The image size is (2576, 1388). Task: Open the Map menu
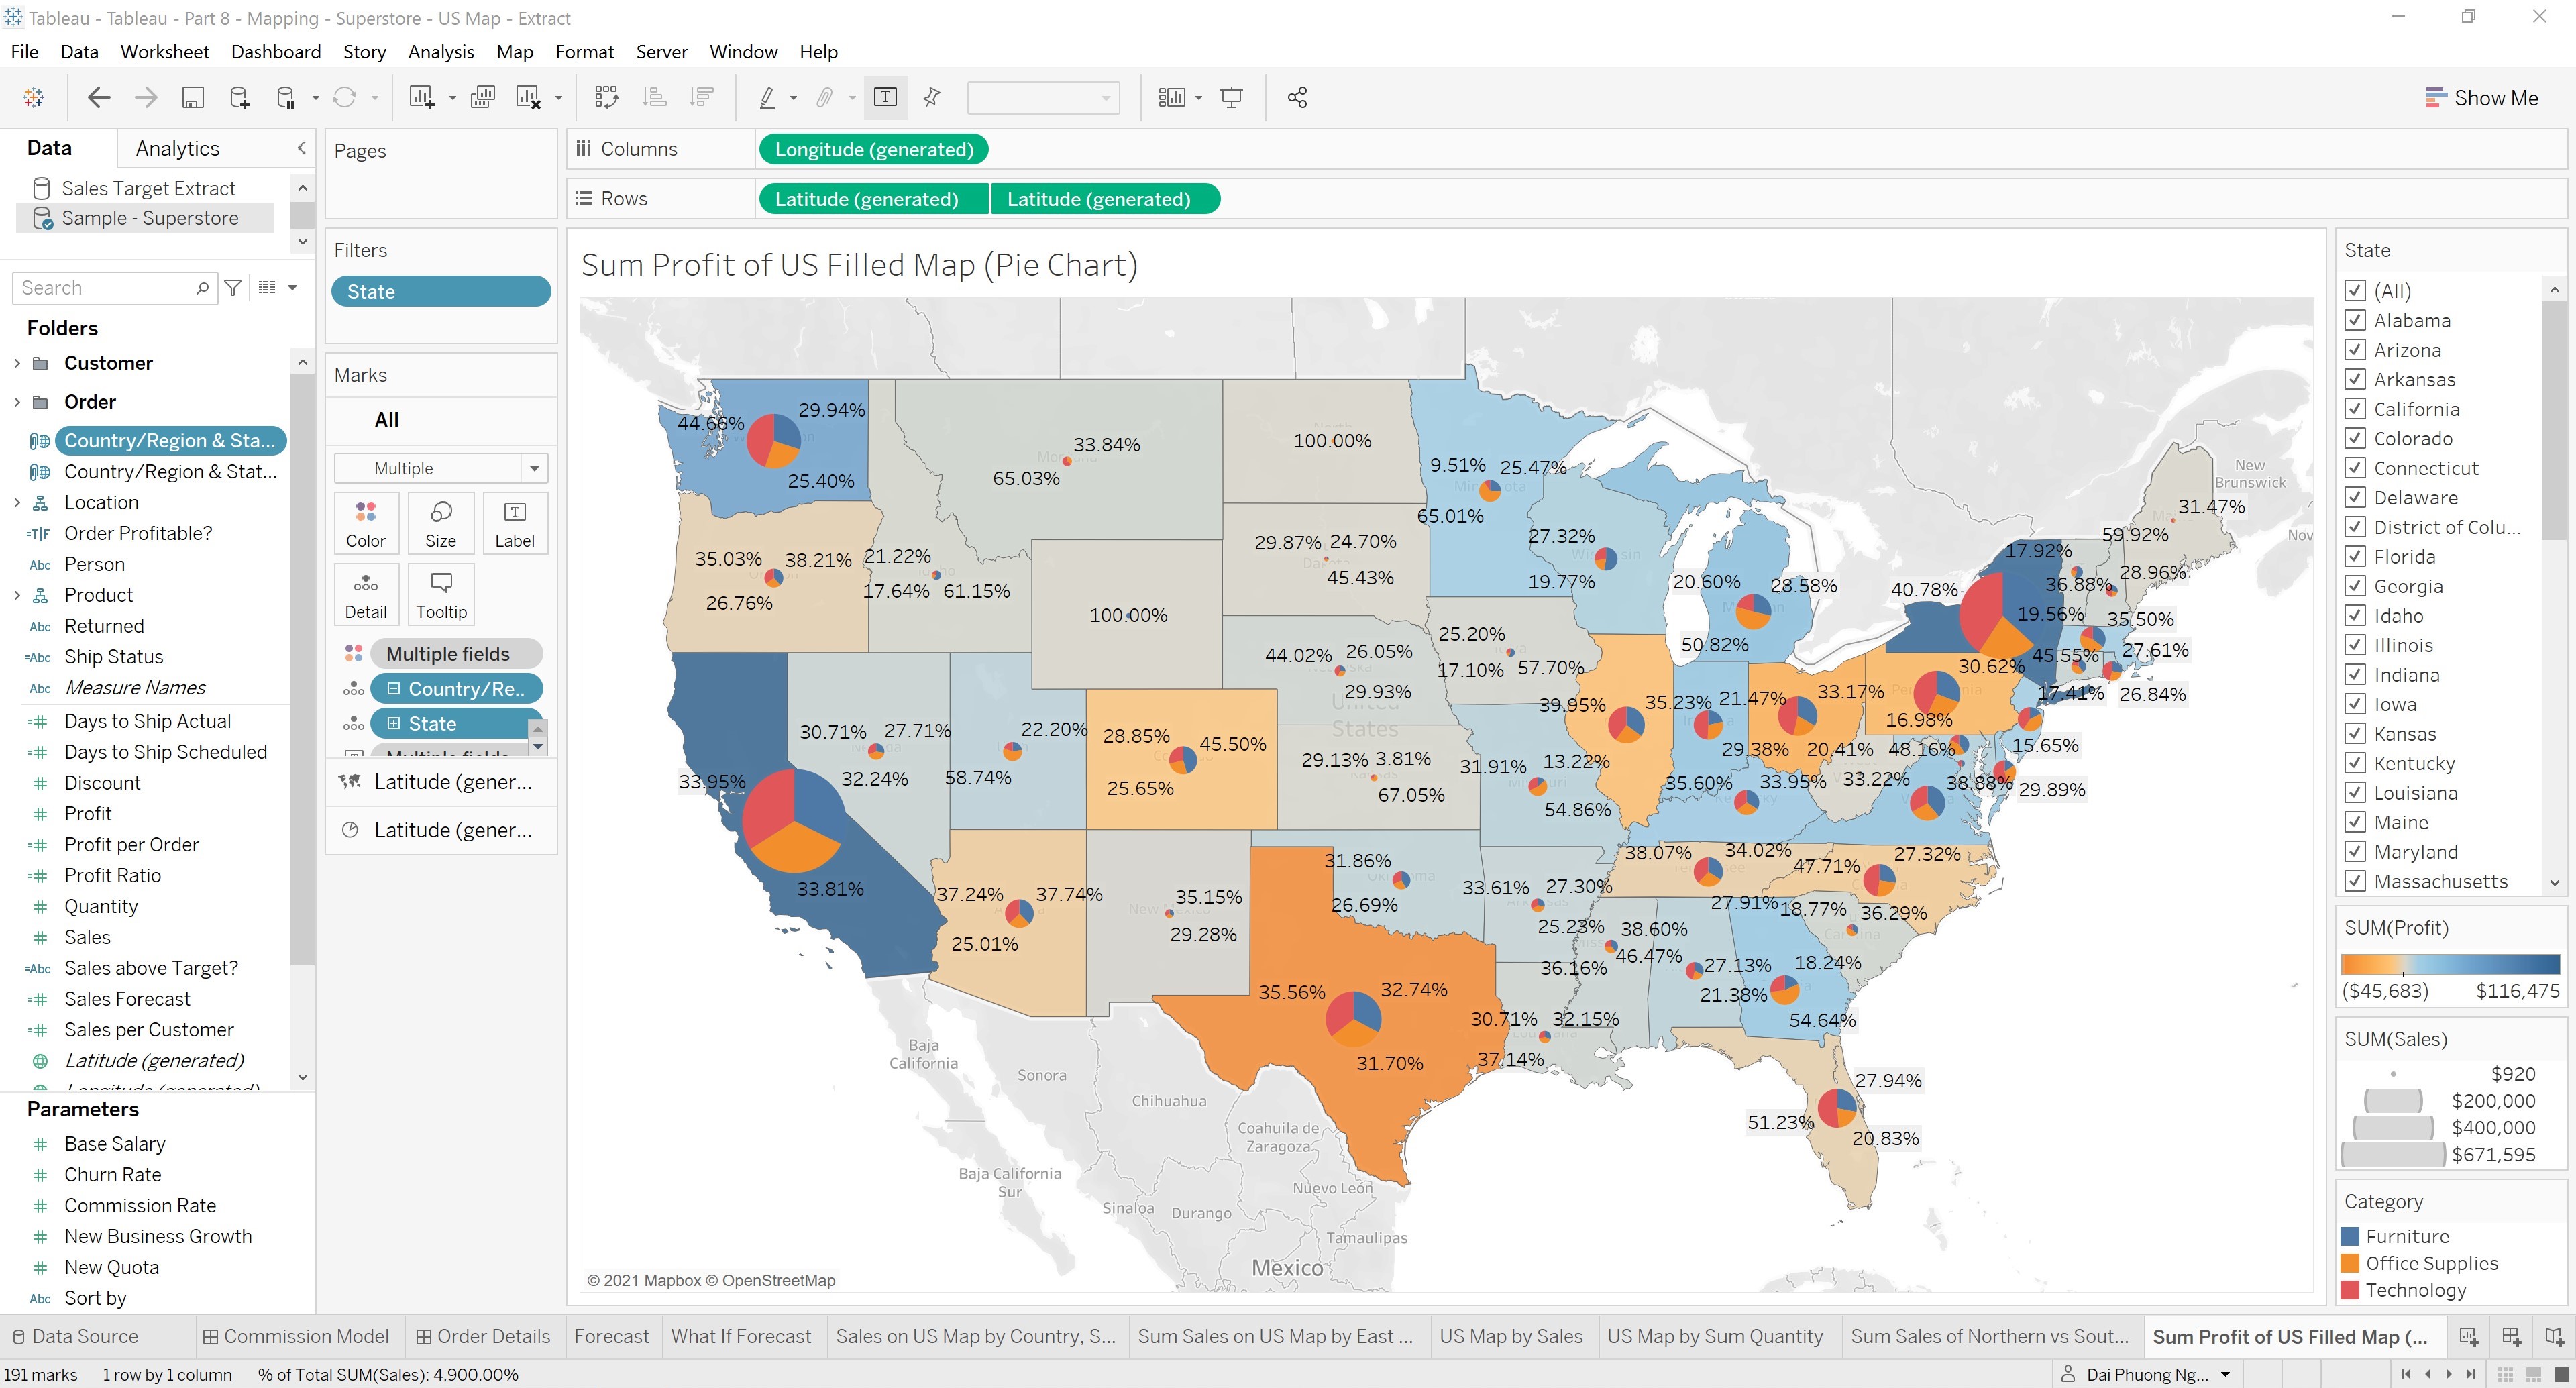514,51
